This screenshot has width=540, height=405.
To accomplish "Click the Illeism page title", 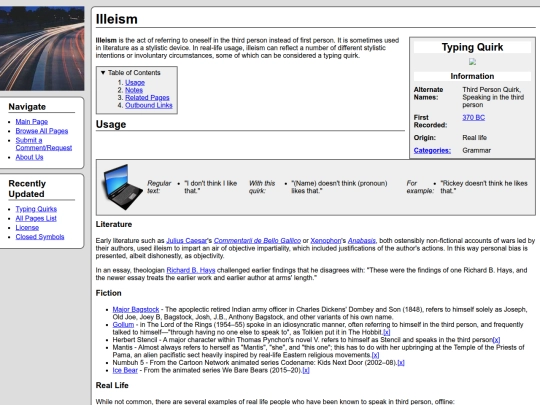I will point(117,19).
